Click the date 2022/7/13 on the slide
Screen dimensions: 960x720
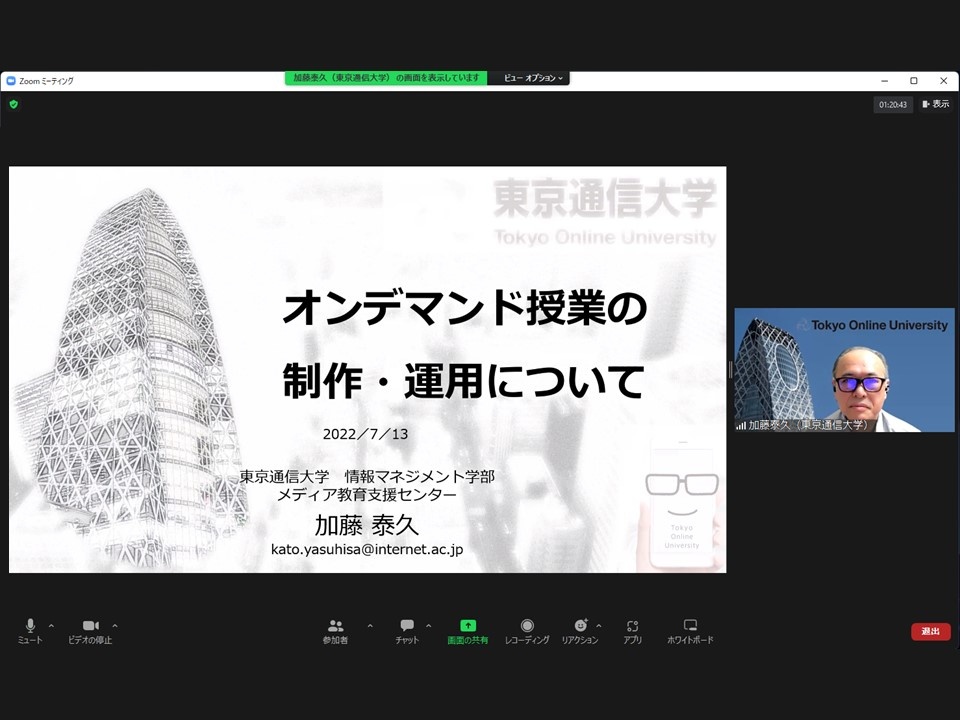coord(366,434)
